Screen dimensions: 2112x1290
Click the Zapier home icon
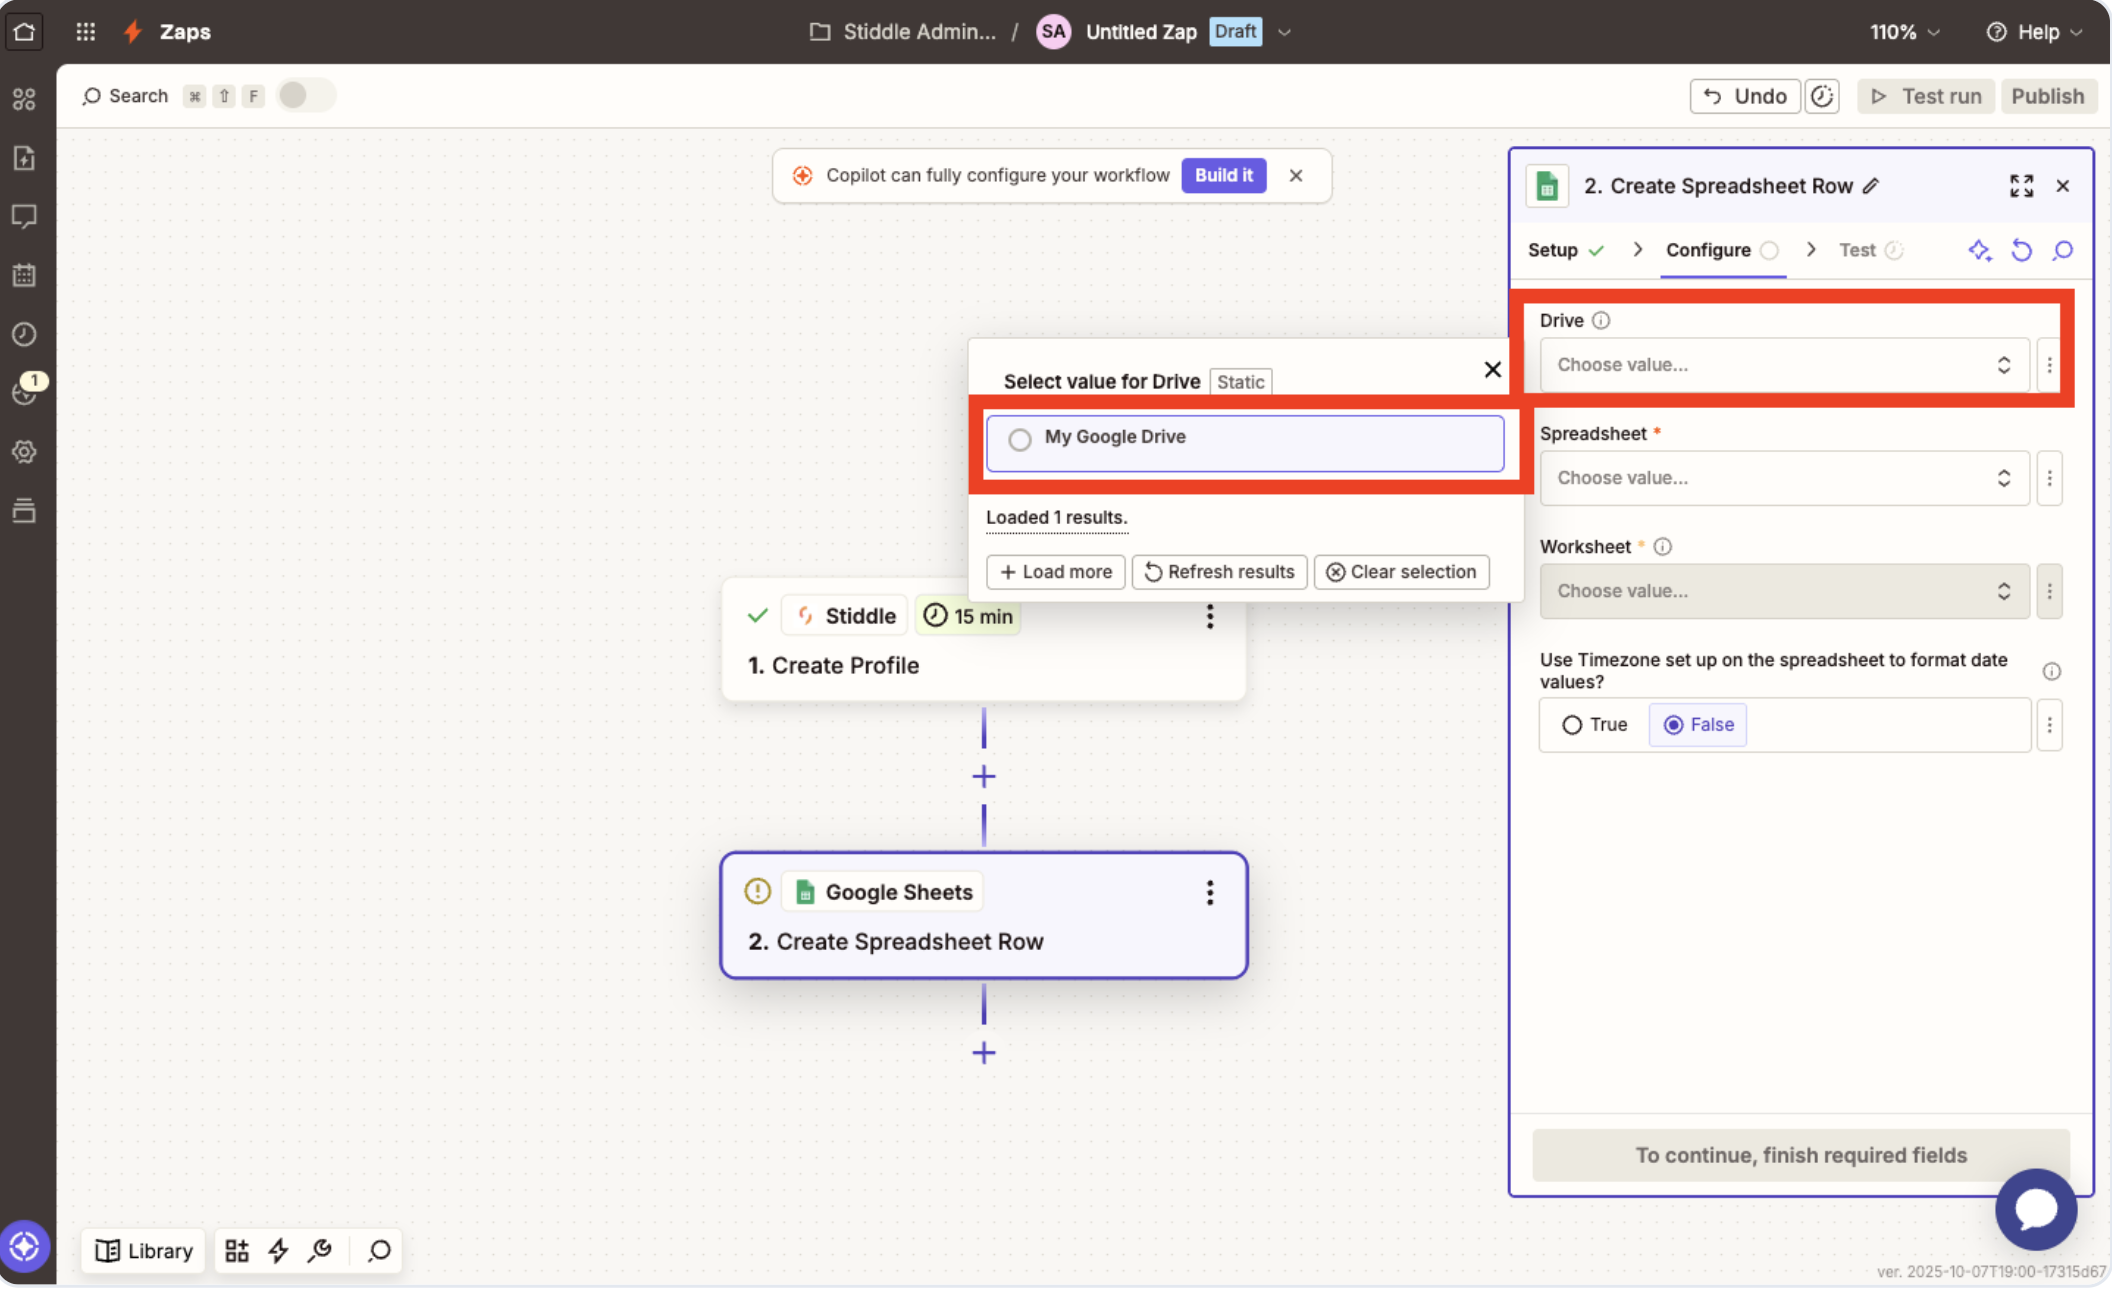[25, 31]
